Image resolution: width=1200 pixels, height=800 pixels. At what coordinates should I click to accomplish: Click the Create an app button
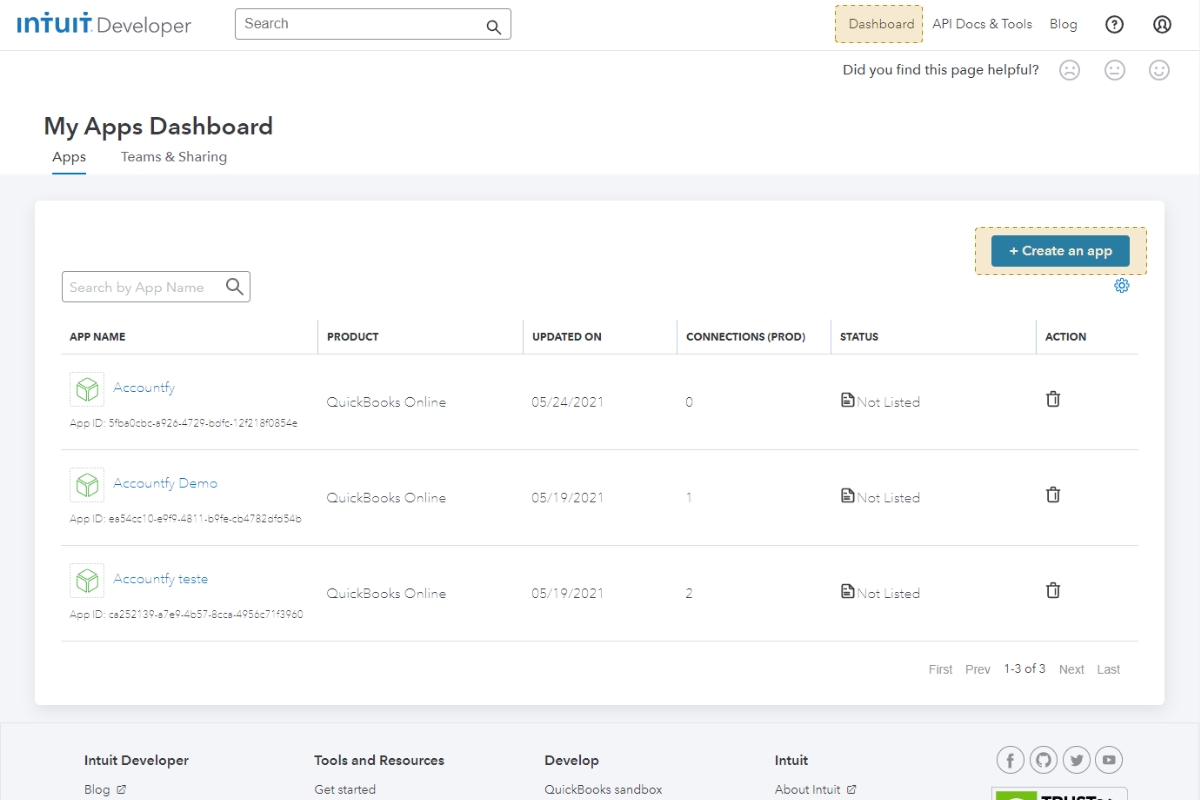pos(1060,250)
